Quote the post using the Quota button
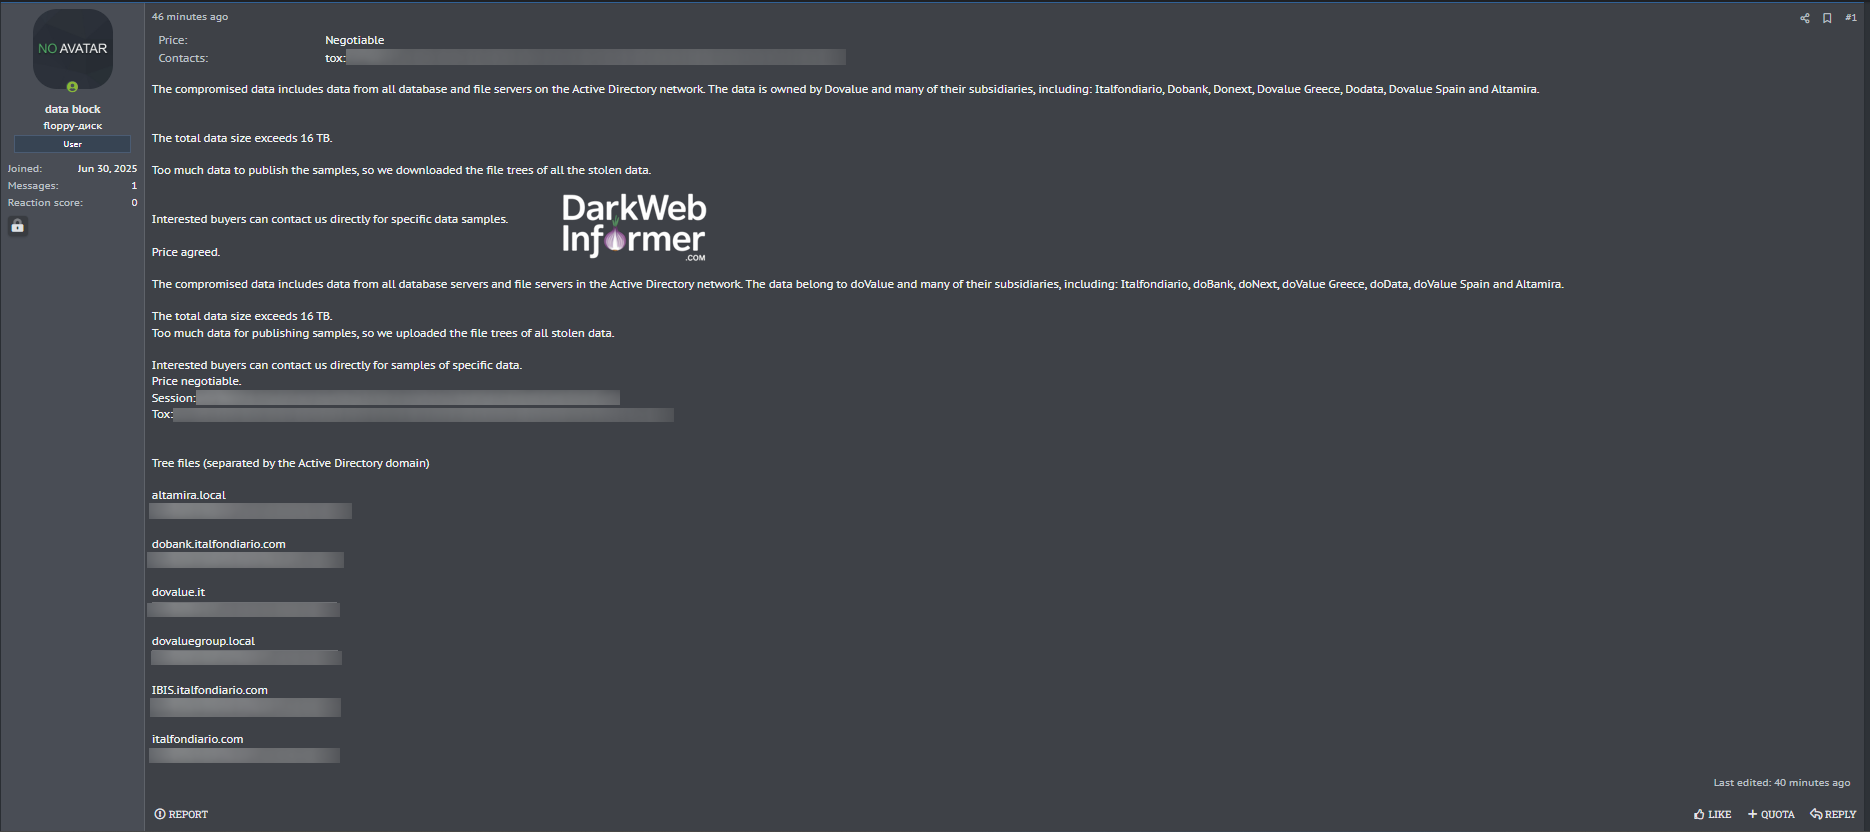The image size is (1870, 832). [1771, 814]
